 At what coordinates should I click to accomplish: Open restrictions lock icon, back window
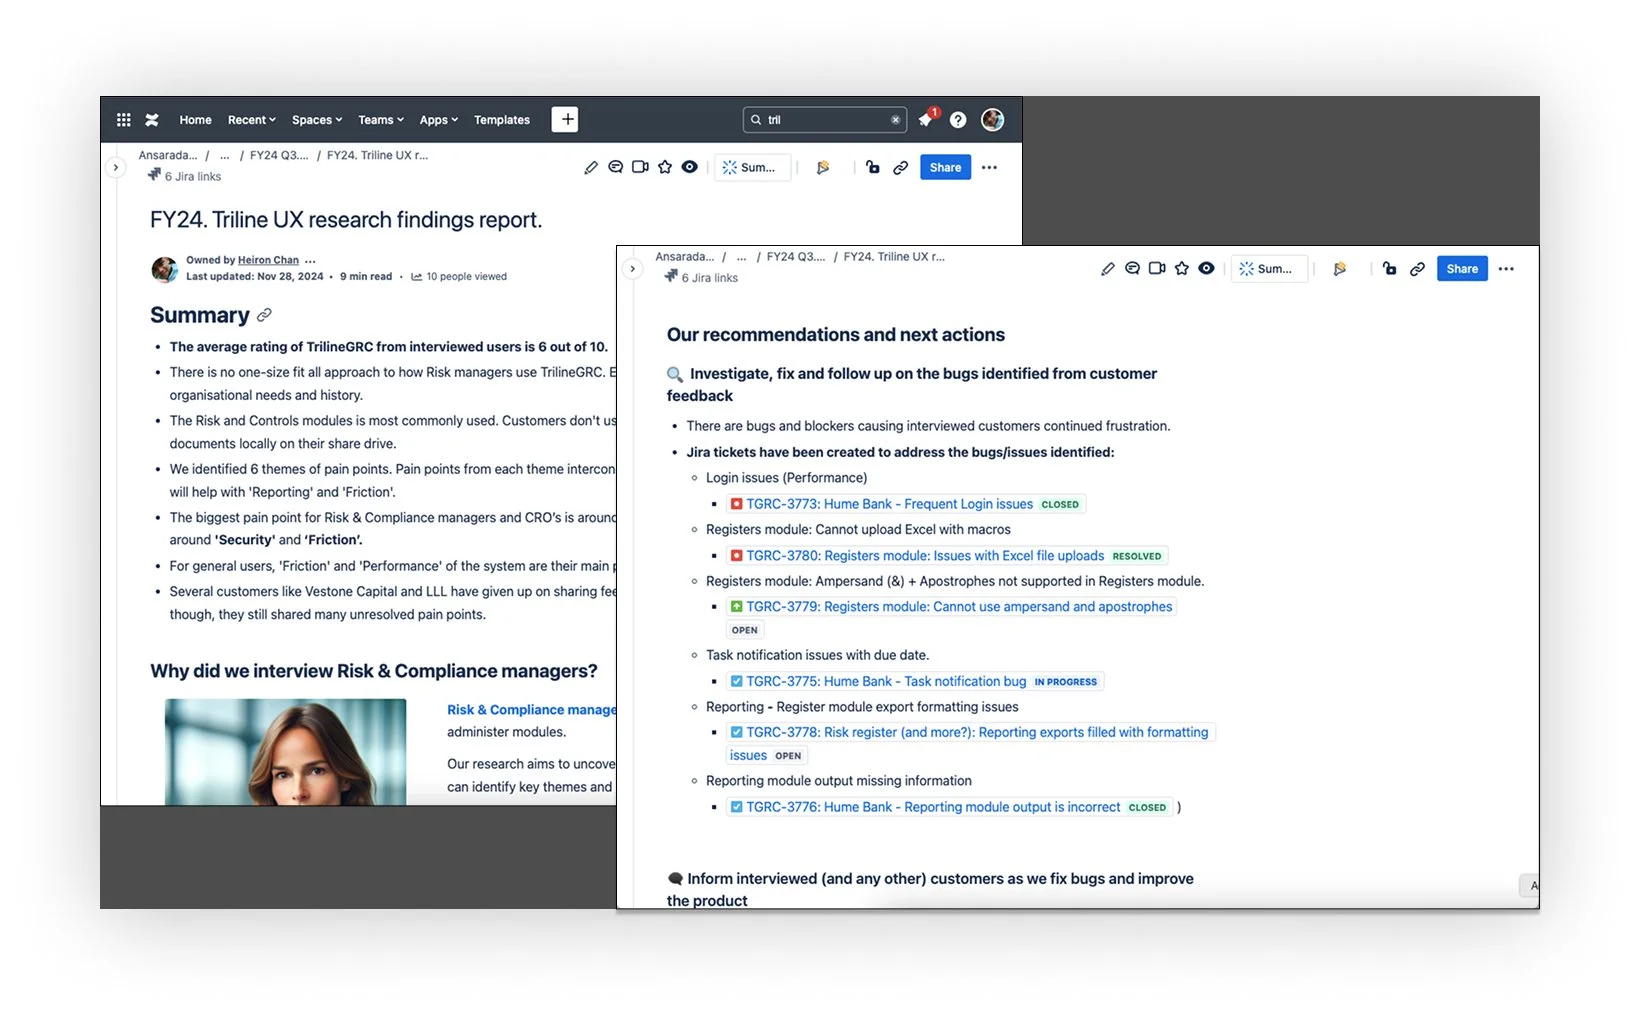point(873,167)
